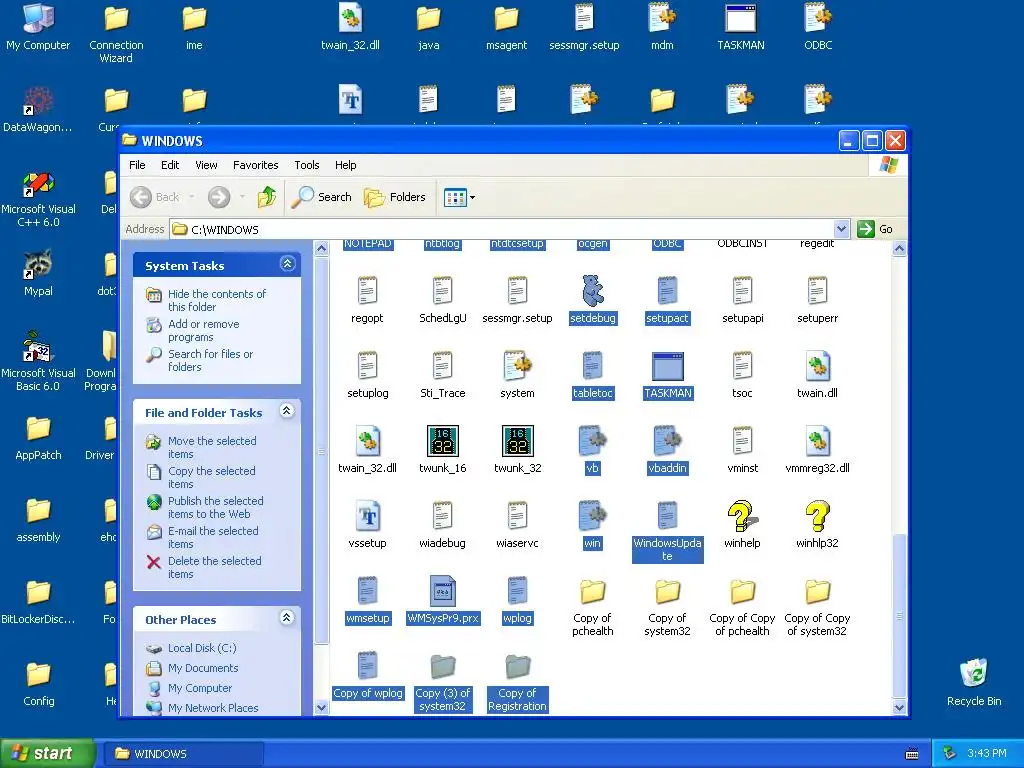Click E-mail the selected items link
This screenshot has height=768, width=1024.
[213, 537]
